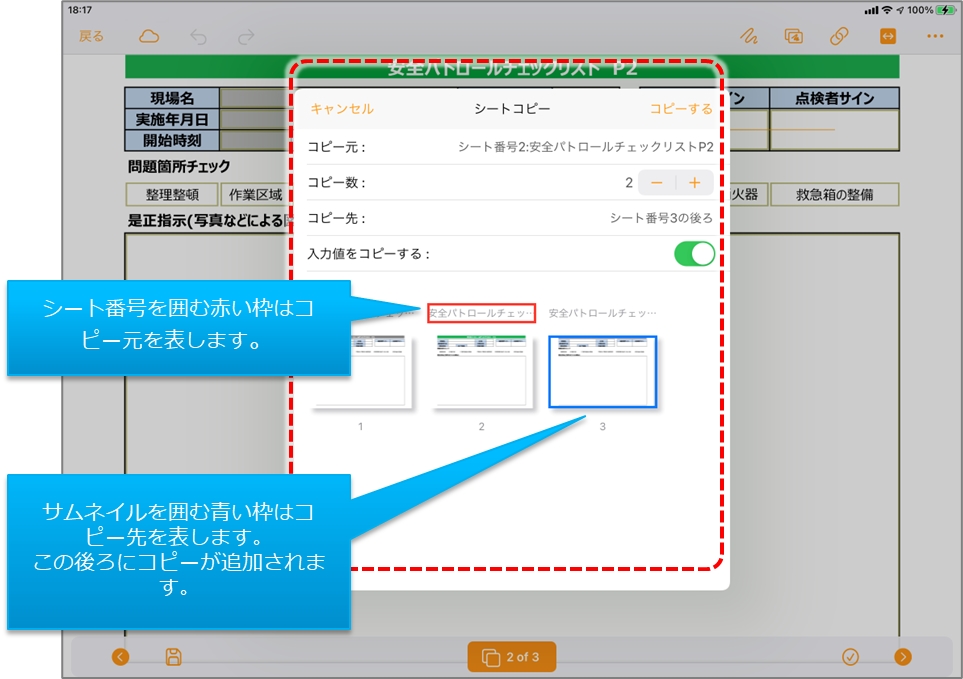Open the sheet list via the 2 of 3 button
Screen dimensions: 963x679
click(512, 657)
